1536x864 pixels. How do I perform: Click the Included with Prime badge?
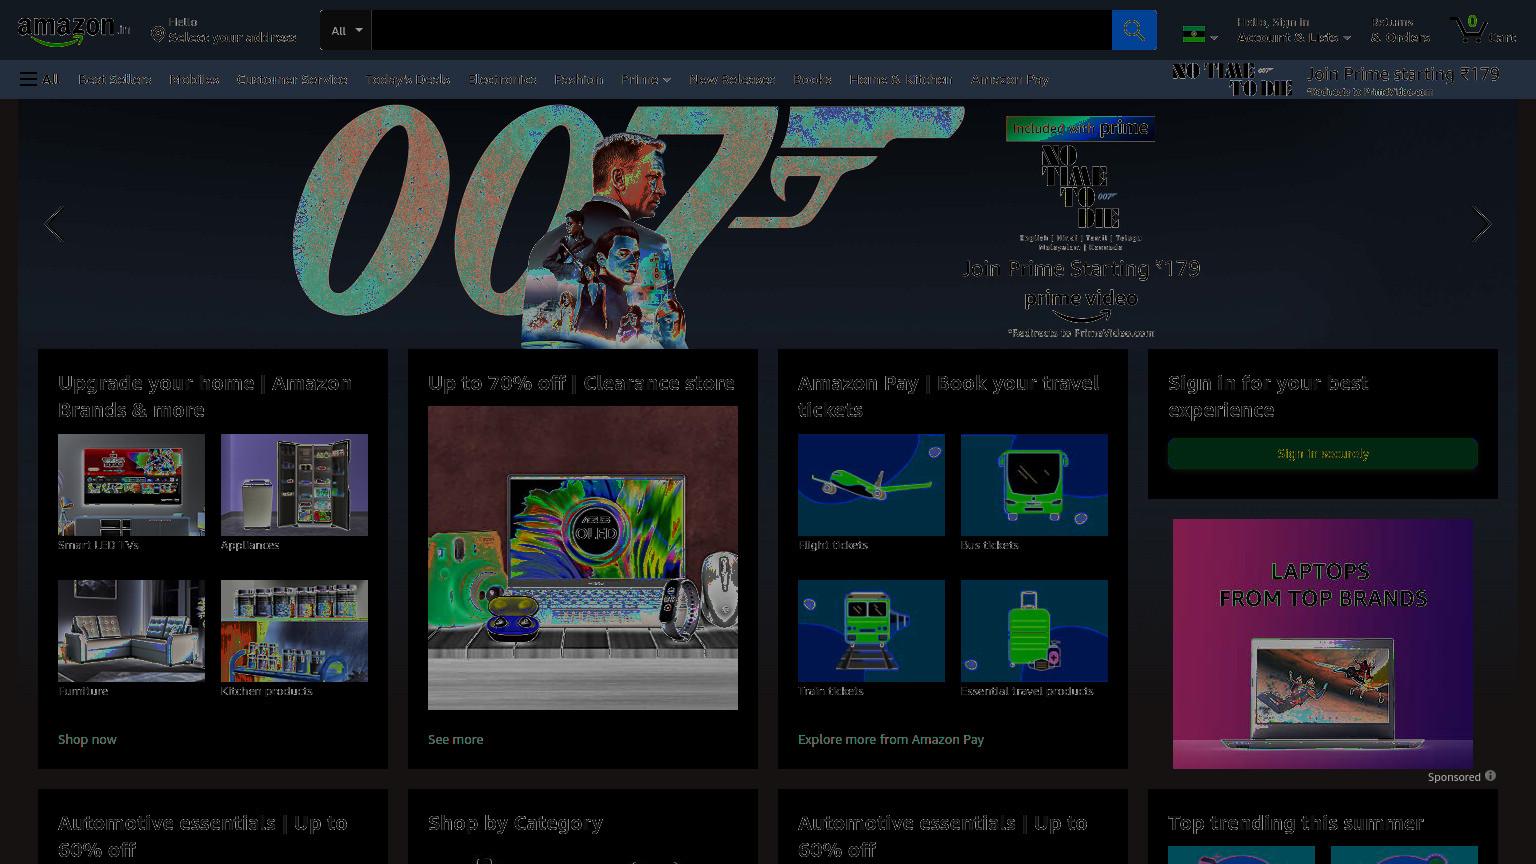[1080, 128]
